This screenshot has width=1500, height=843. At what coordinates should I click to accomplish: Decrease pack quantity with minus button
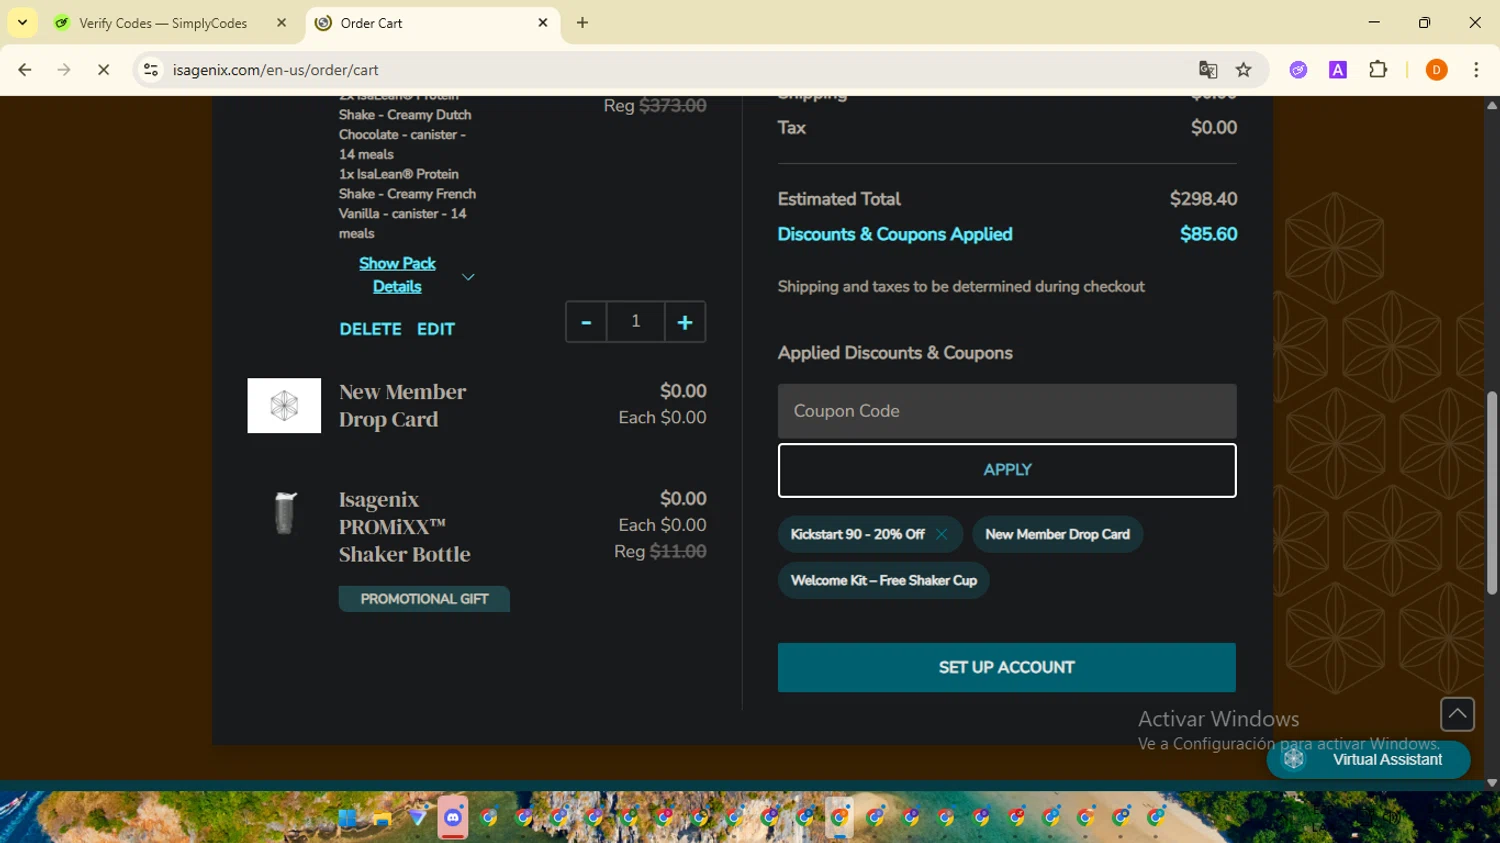point(586,322)
